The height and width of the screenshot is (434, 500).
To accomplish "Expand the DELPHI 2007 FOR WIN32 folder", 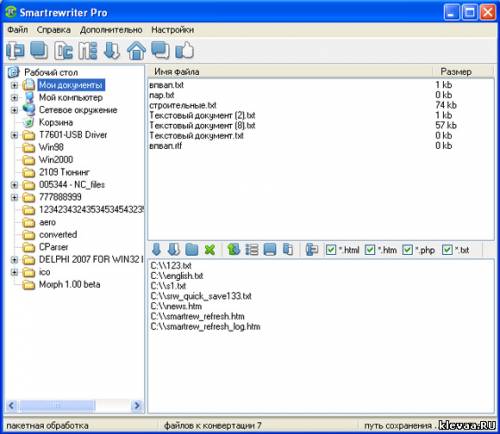I will [14, 260].
